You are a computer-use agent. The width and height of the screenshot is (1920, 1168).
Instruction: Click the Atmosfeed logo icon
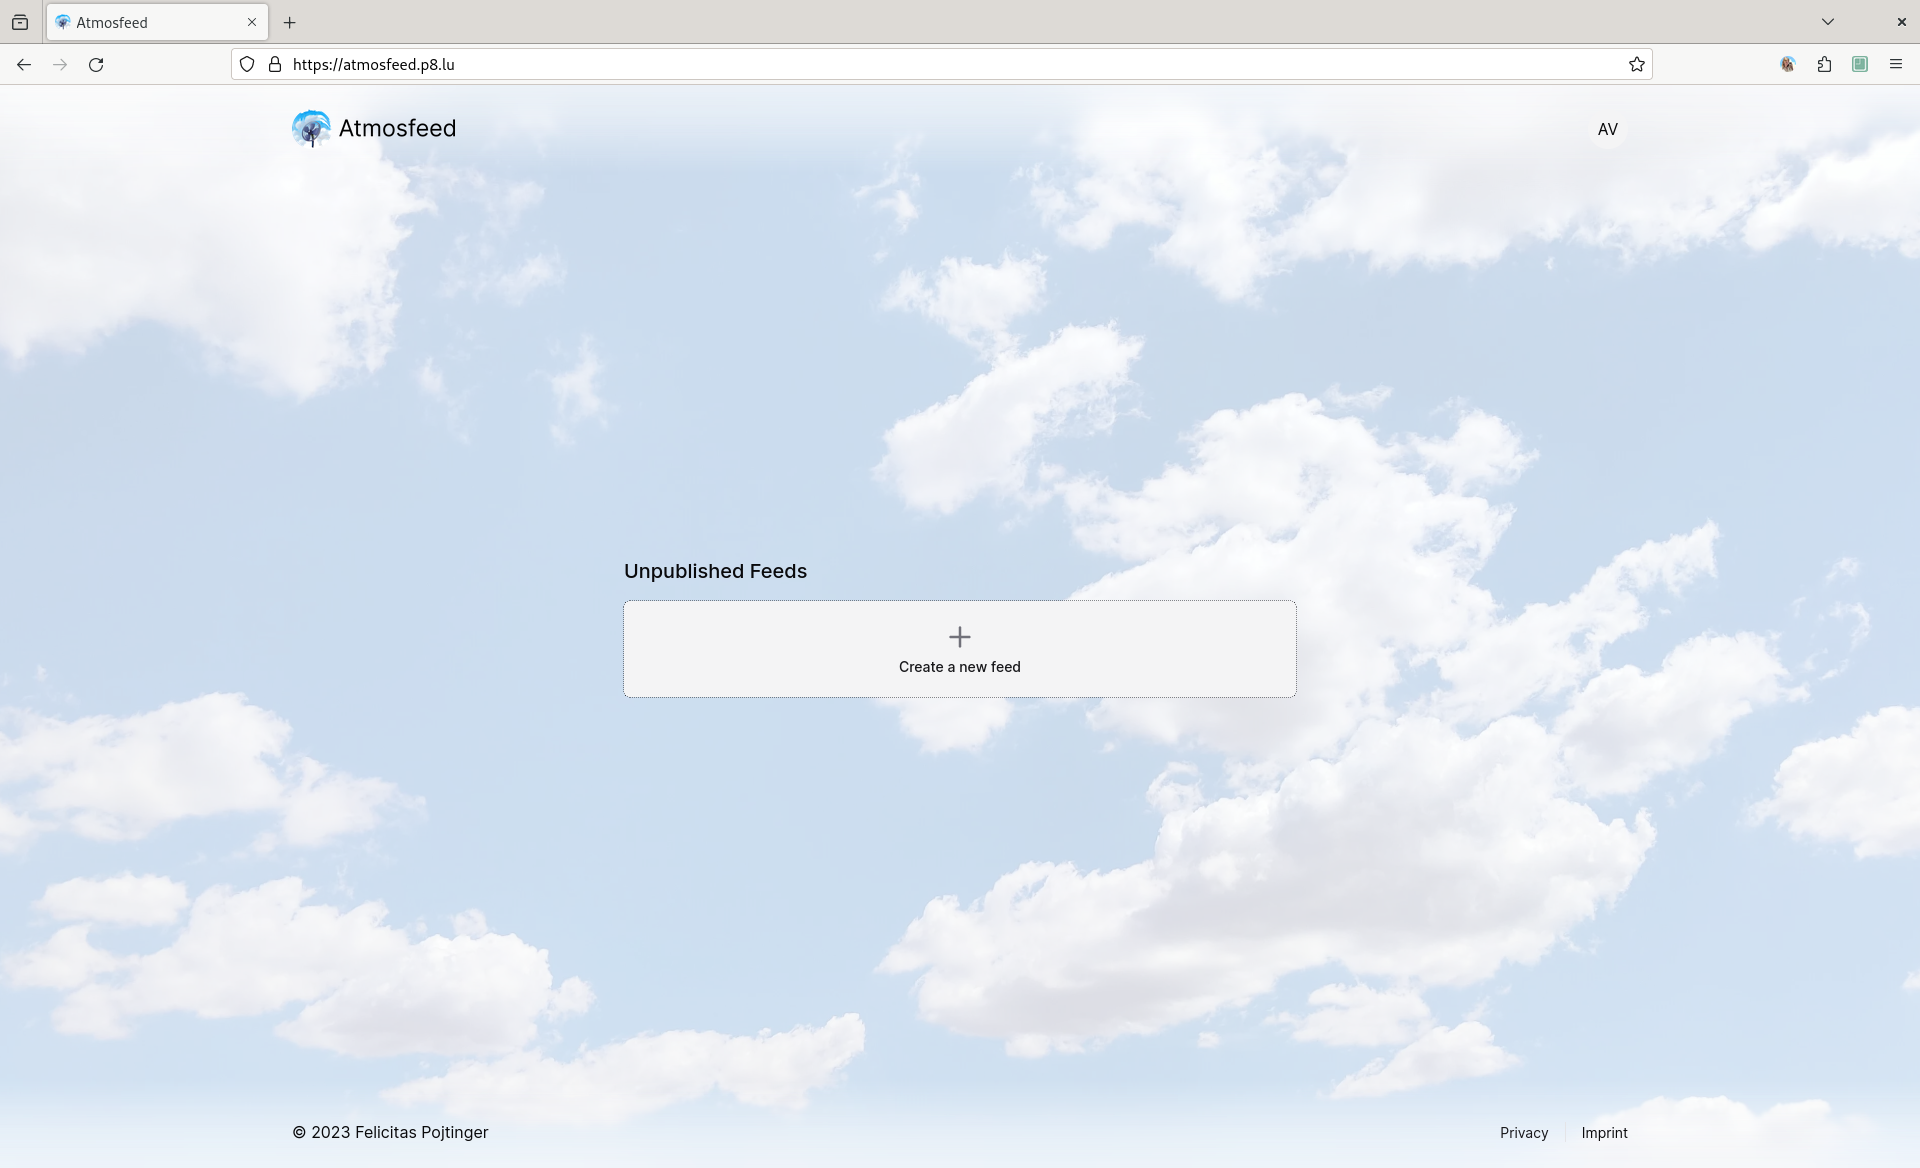pos(311,129)
